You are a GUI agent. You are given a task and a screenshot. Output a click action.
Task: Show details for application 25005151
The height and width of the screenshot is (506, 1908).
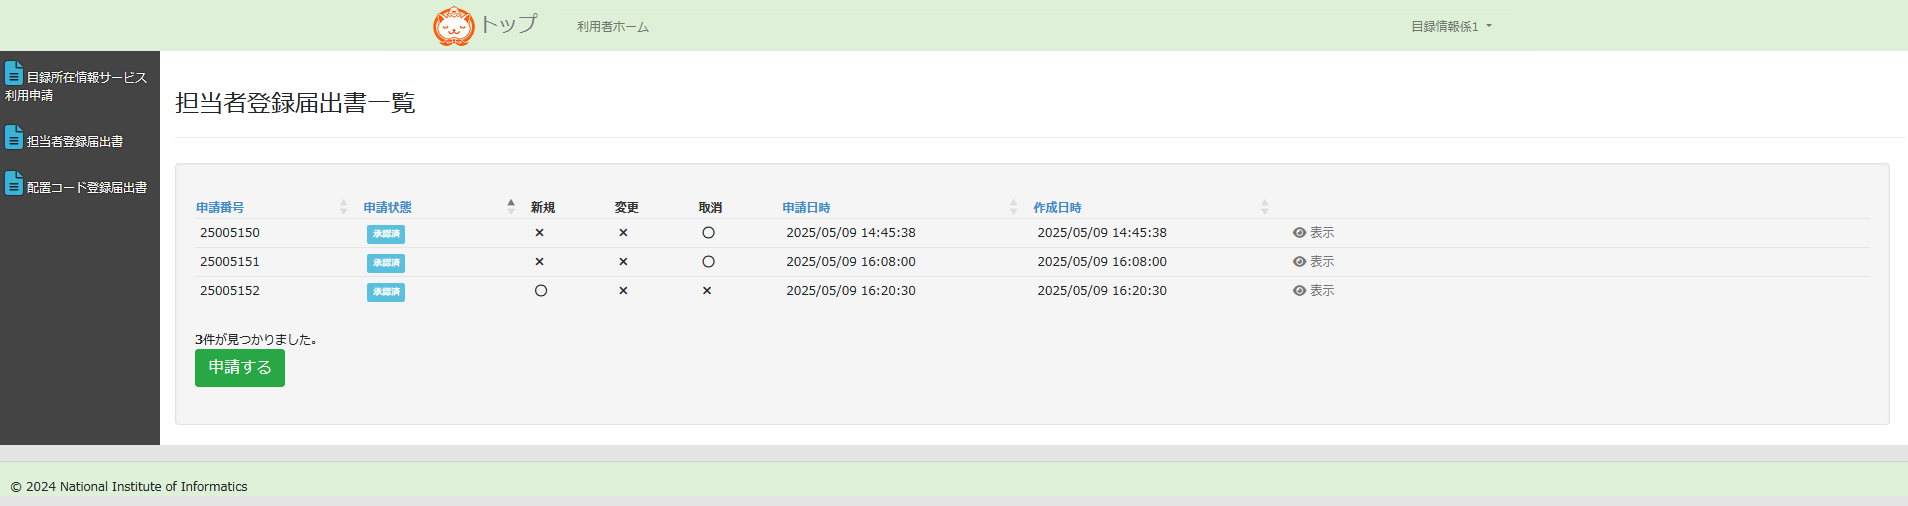click(x=1313, y=261)
